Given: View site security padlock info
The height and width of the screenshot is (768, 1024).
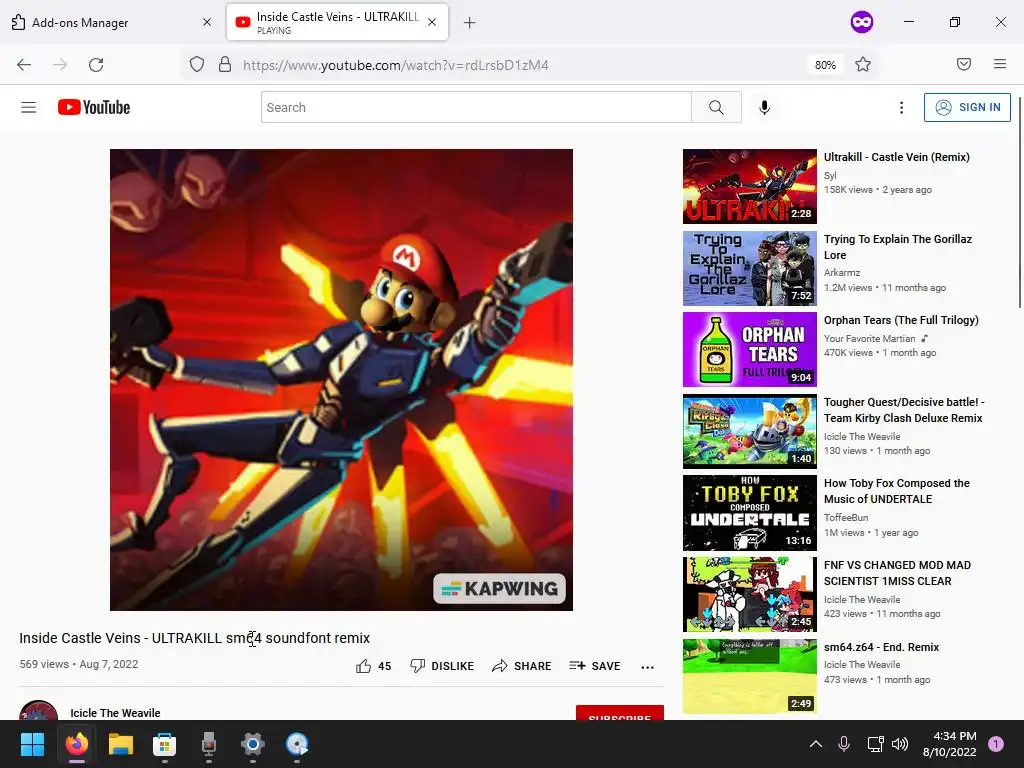Looking at the screenshot, I should [x=225, y=65].
